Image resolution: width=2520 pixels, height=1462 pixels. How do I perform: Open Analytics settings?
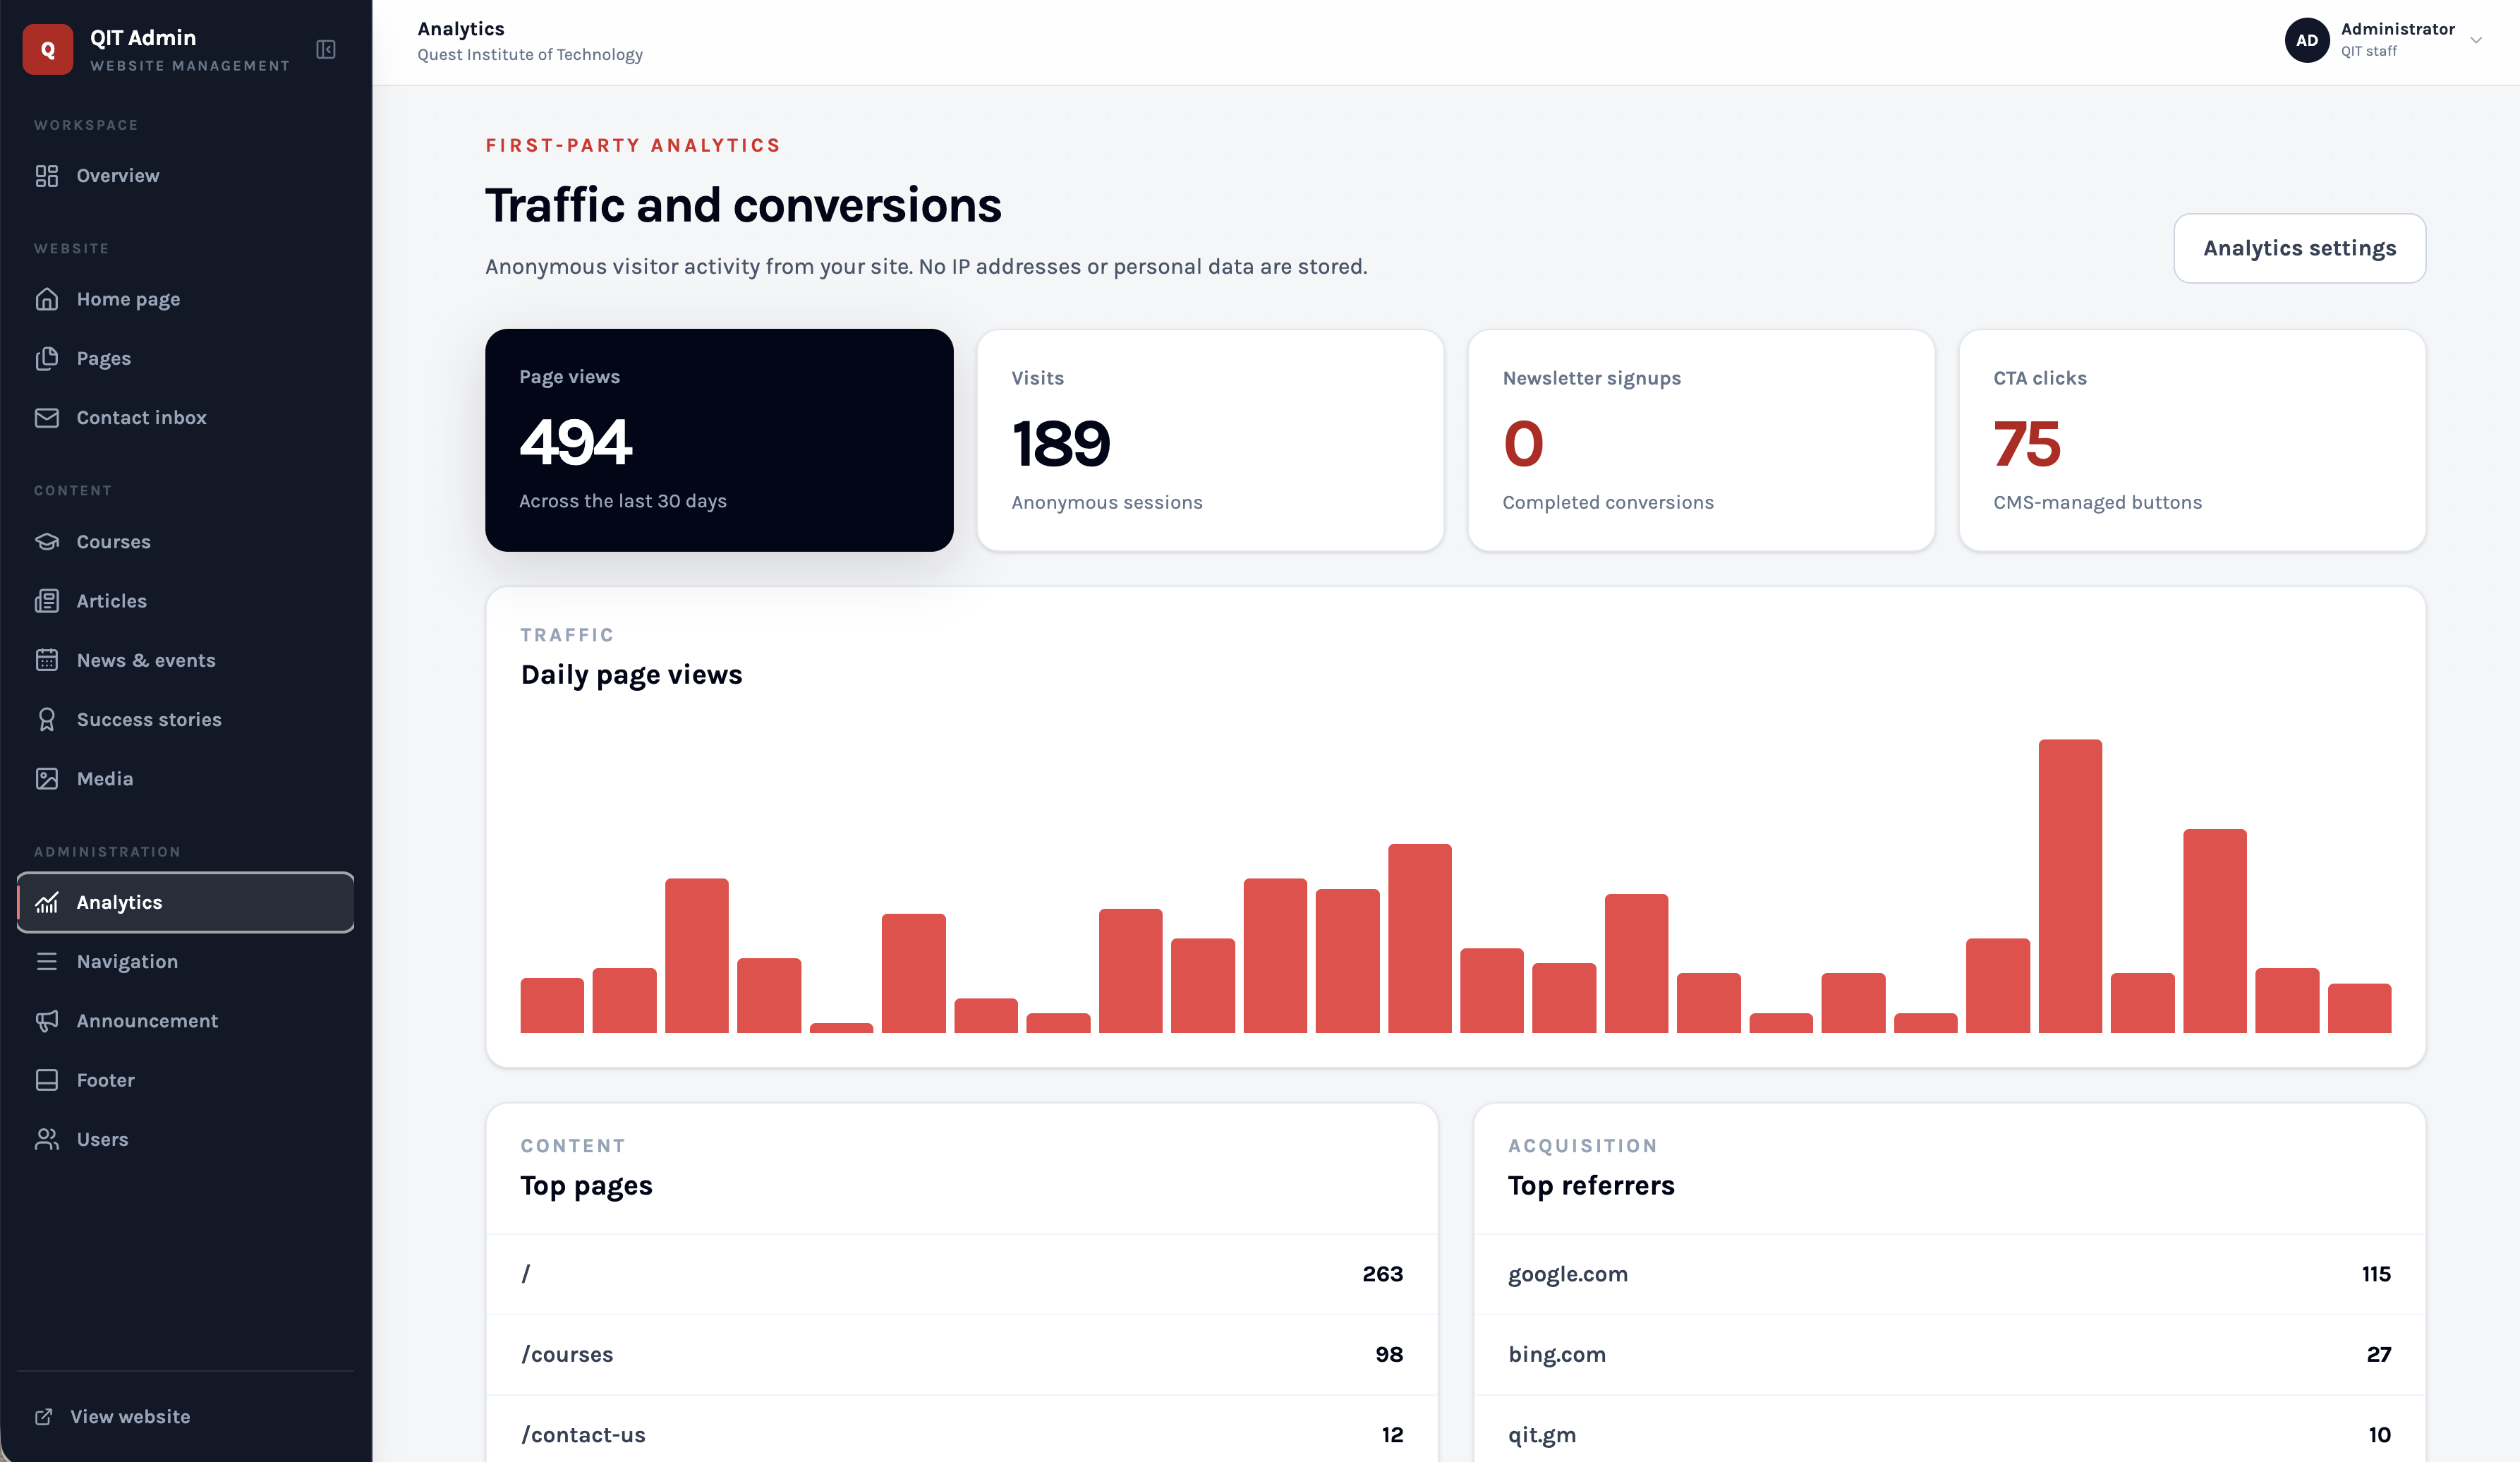pyautogui.click(x=2299, y=248)
